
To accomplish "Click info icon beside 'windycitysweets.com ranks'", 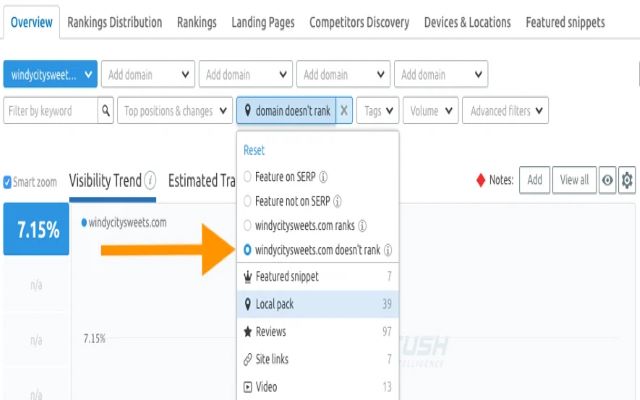I will click(x=363, y=226).
